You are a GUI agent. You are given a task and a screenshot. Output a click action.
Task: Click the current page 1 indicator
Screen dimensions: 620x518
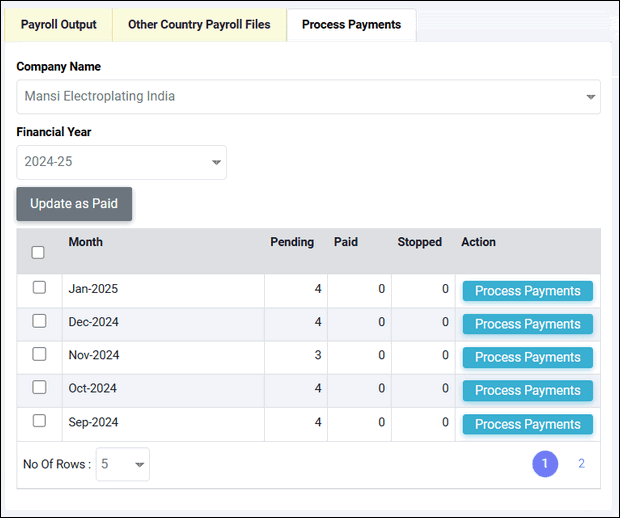point(545,464)
